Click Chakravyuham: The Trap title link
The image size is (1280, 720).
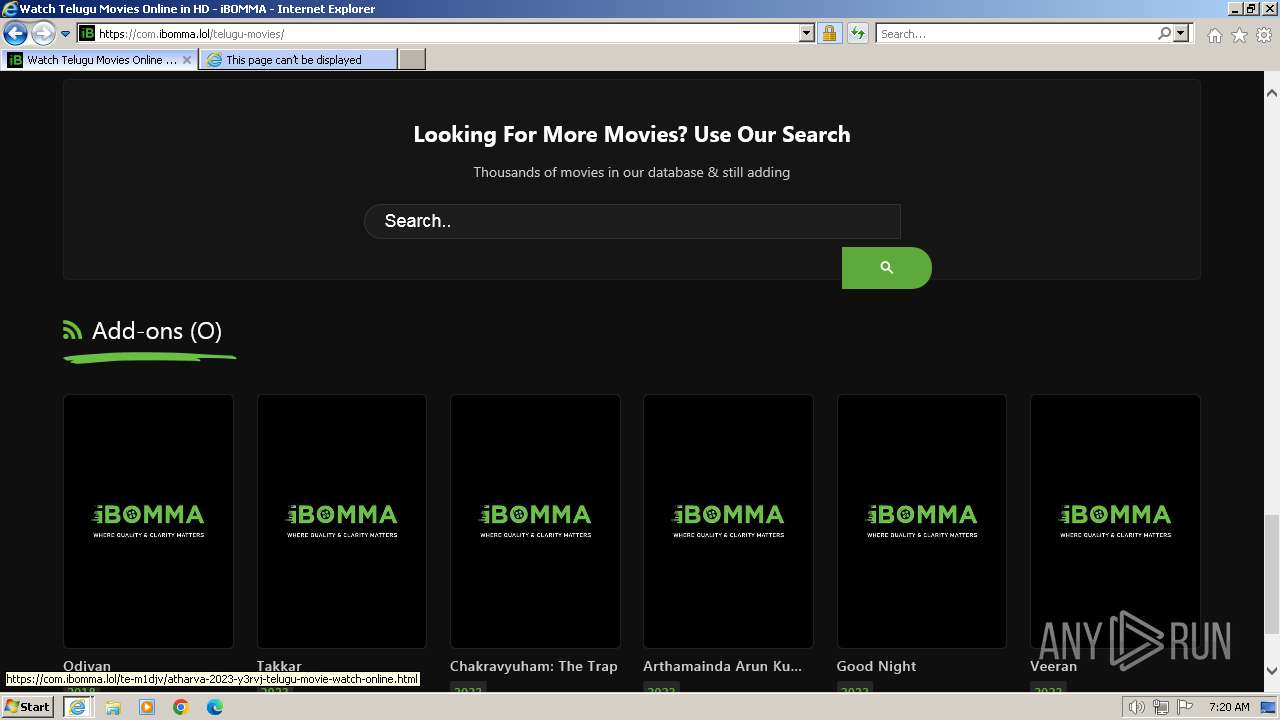pos(534,666)
